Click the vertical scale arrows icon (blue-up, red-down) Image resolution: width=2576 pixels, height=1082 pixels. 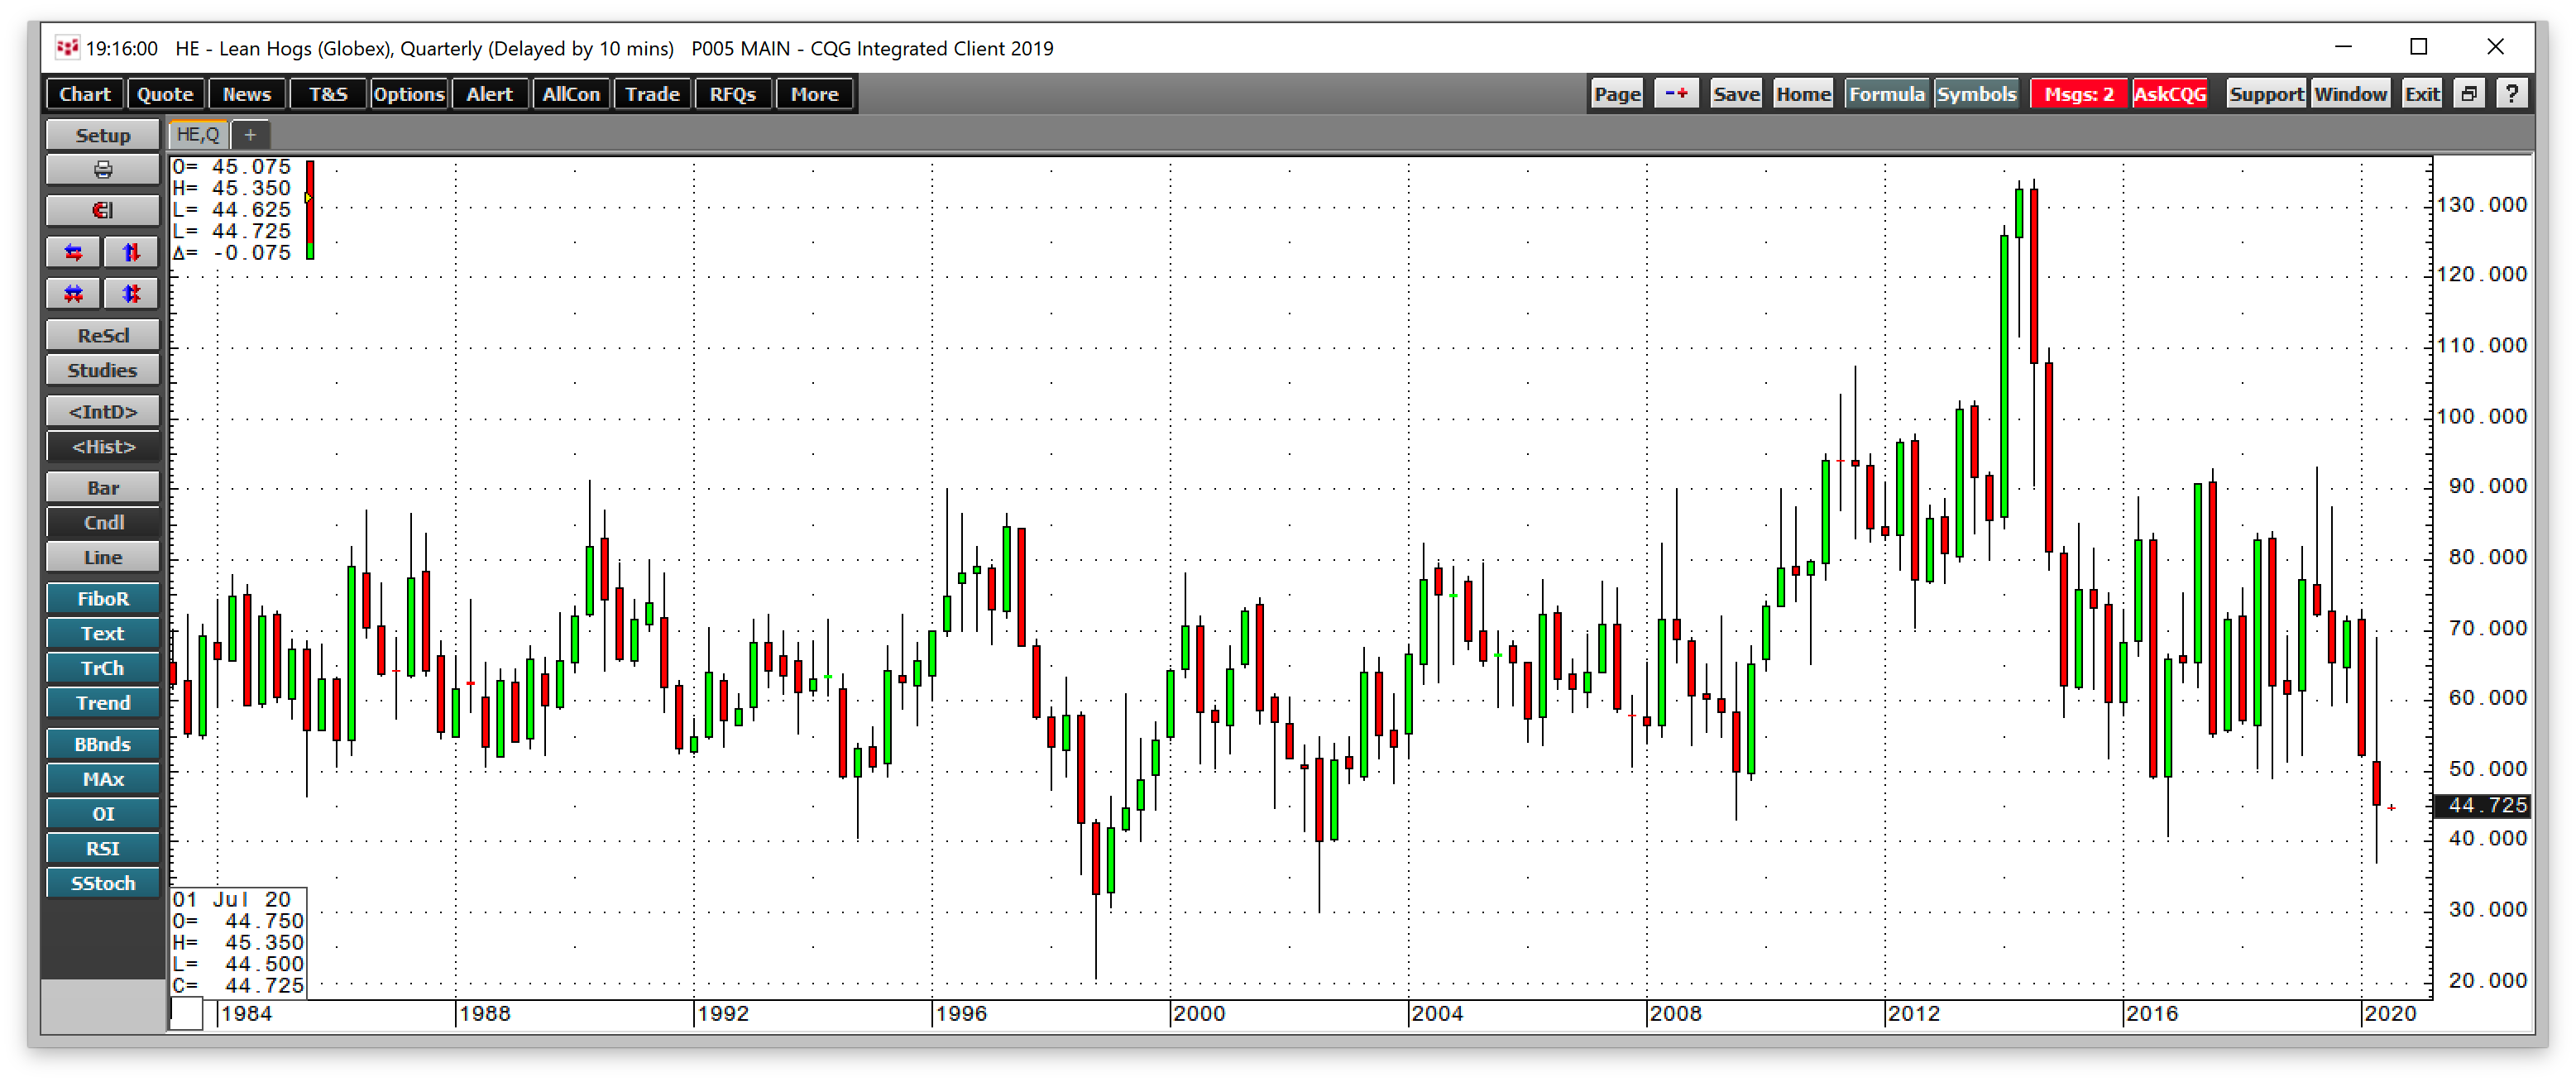point(131,252)
